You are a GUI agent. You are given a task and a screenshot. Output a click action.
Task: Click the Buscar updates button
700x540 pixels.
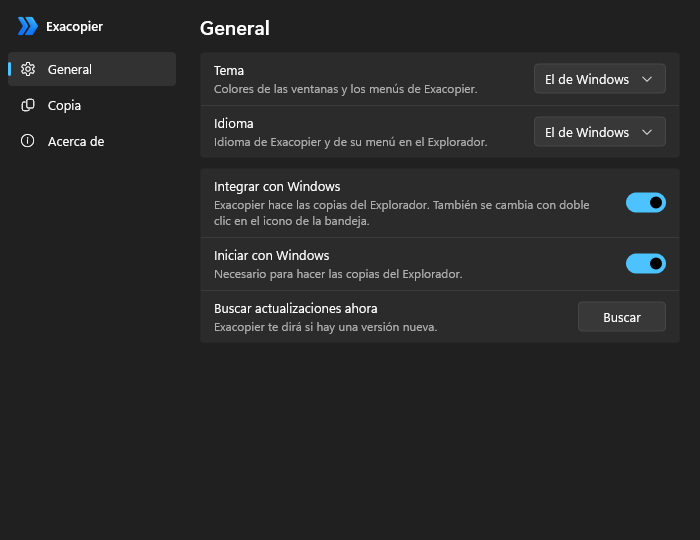pyautogui.click(x=622, y=317)
